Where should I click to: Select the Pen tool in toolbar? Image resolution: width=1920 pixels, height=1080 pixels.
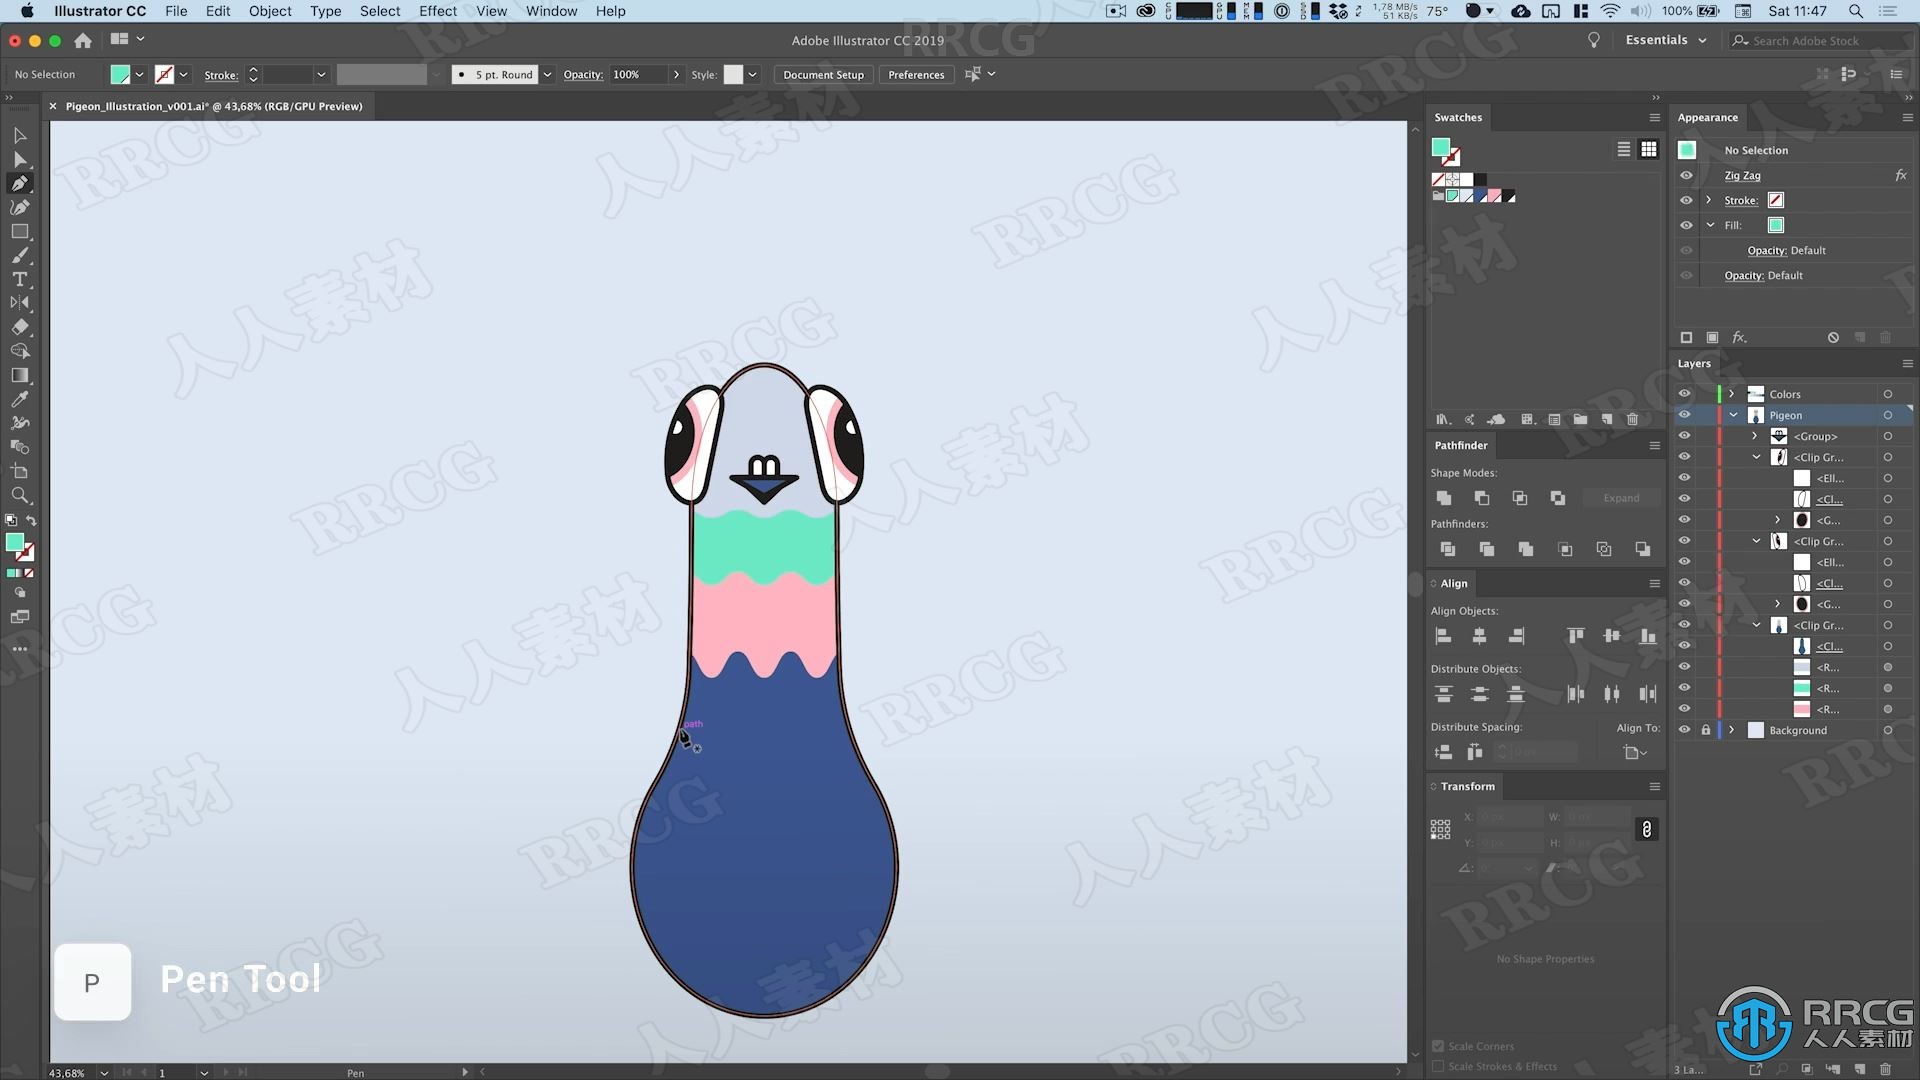19,183
